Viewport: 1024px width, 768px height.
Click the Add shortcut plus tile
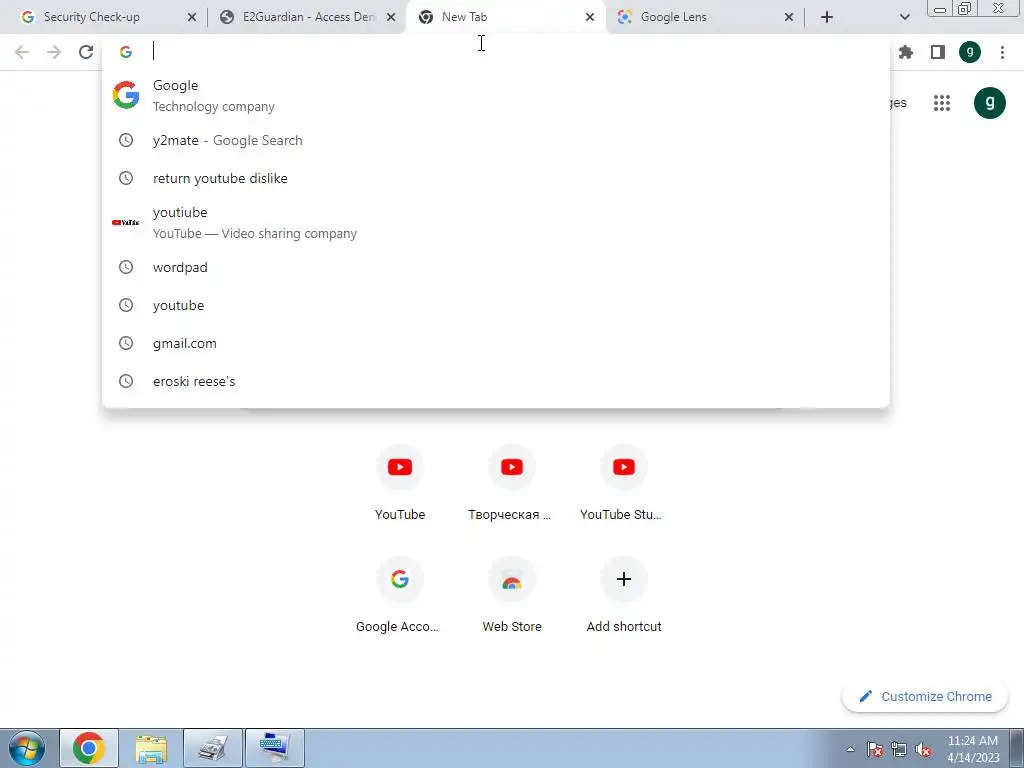pos(624,594)
